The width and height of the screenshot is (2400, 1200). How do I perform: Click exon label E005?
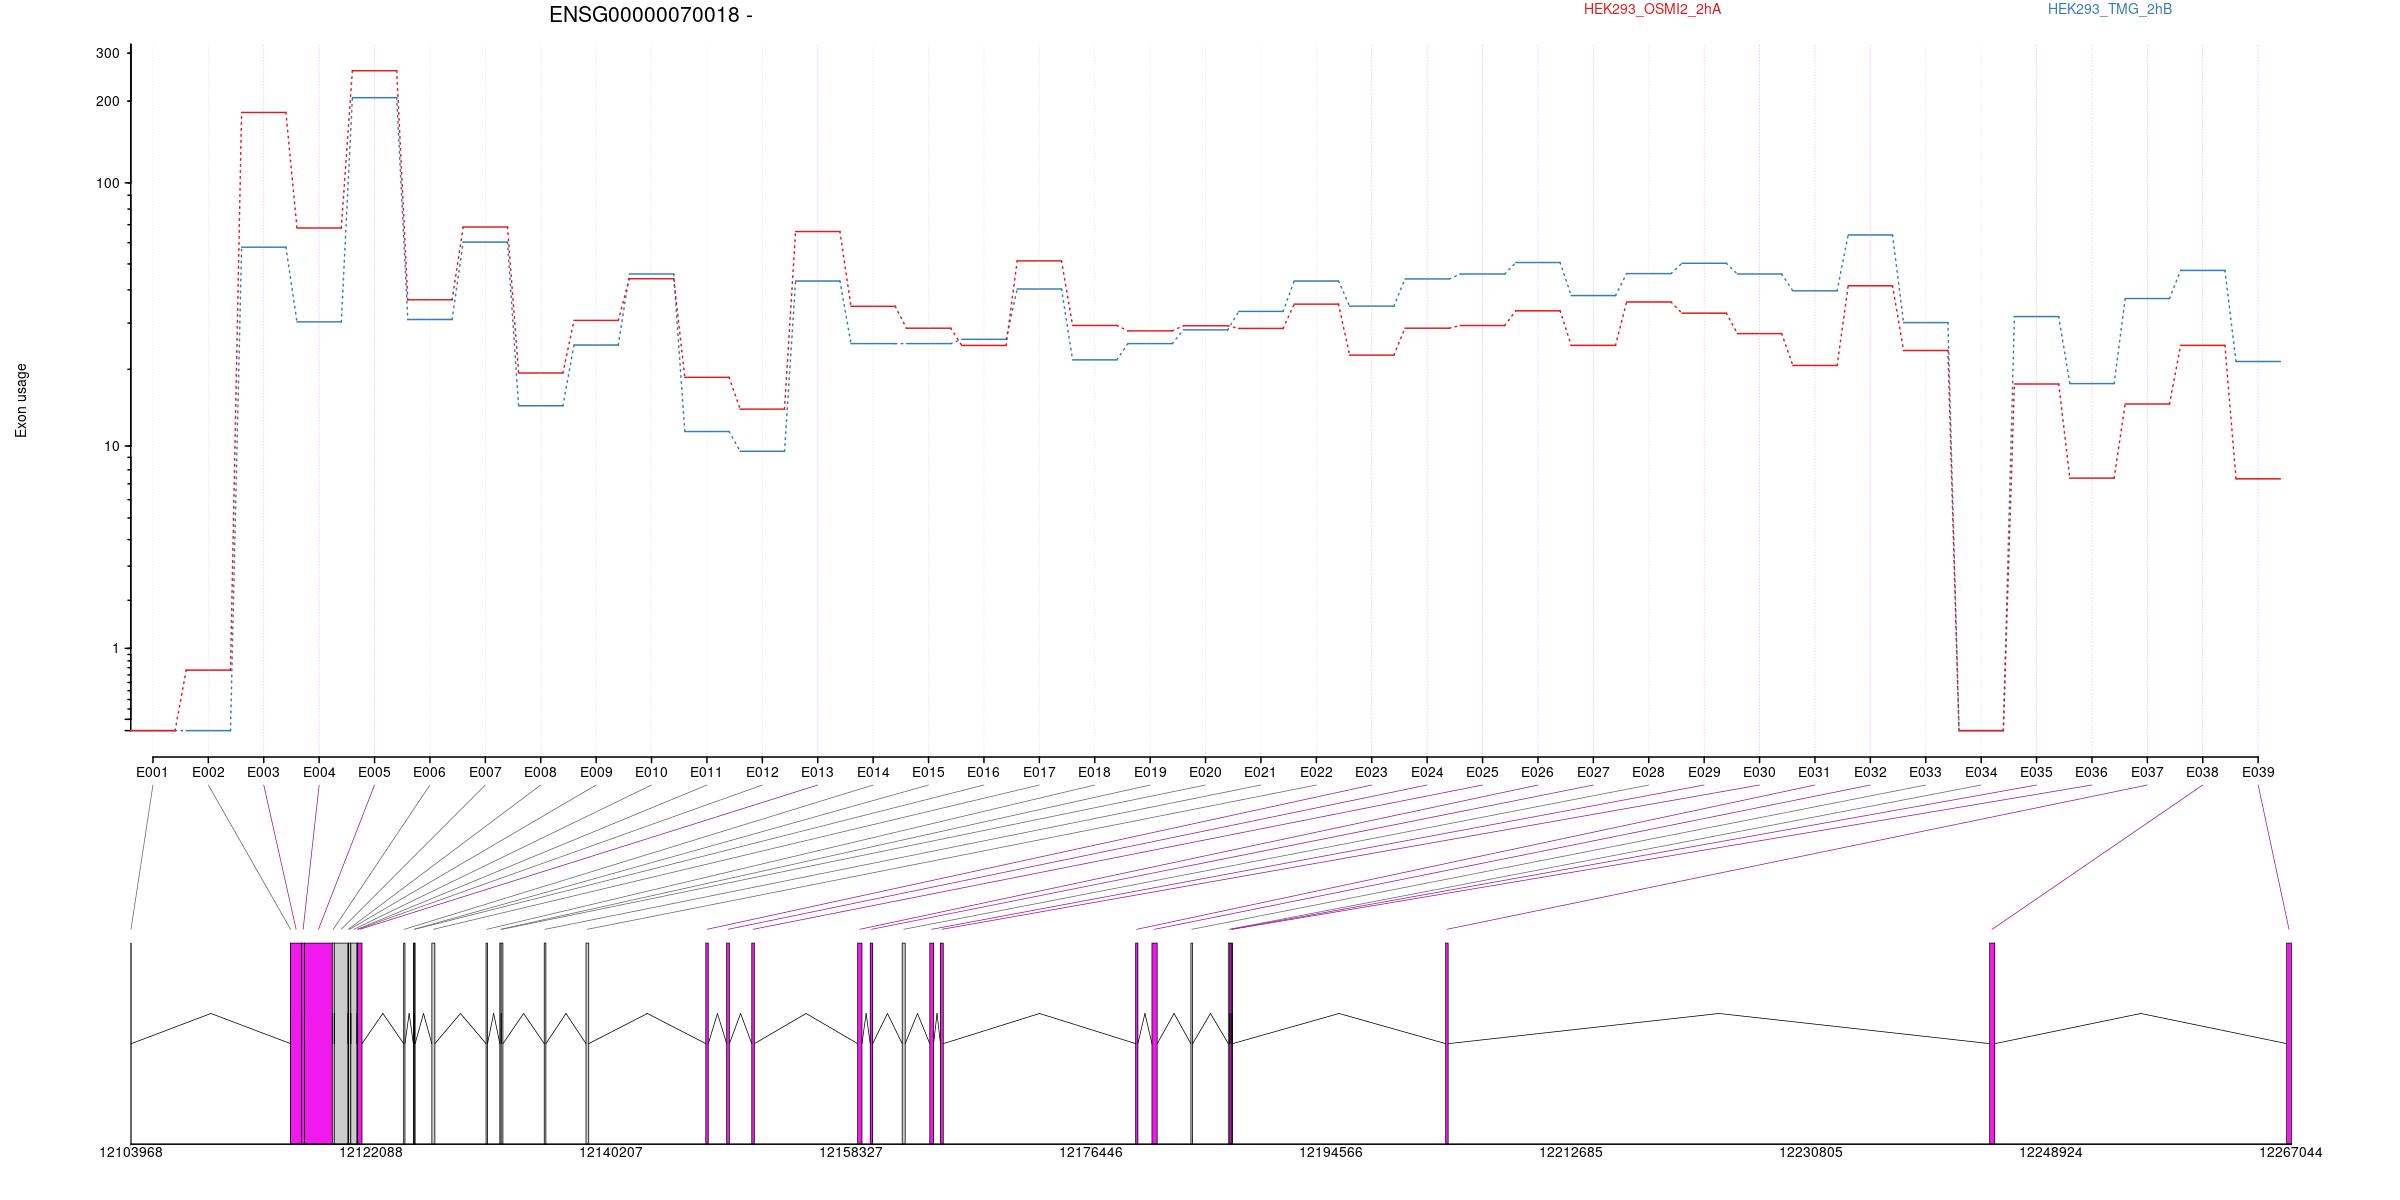point(374,772)
